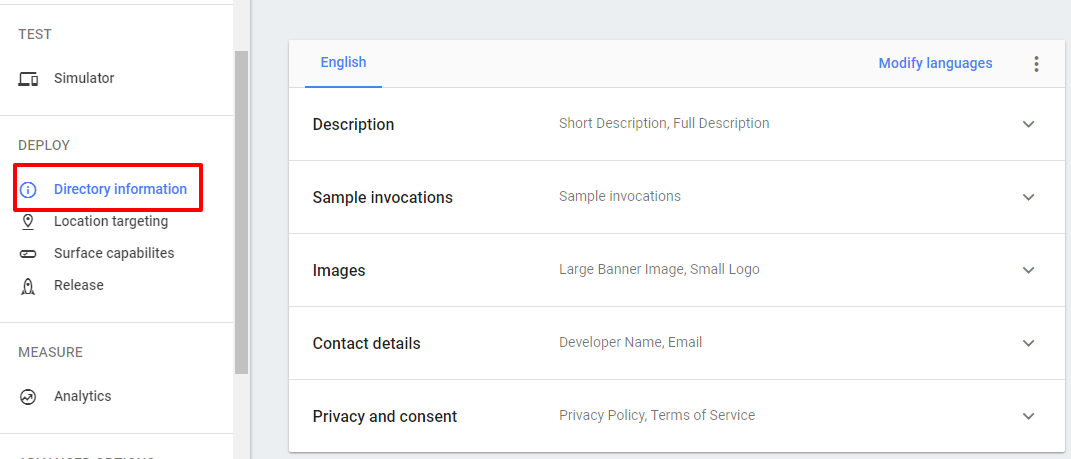Viewport: 1071px width, 459px height.
Task: Click the sidebar vertical scrollbar
Action: coord(241,210)
